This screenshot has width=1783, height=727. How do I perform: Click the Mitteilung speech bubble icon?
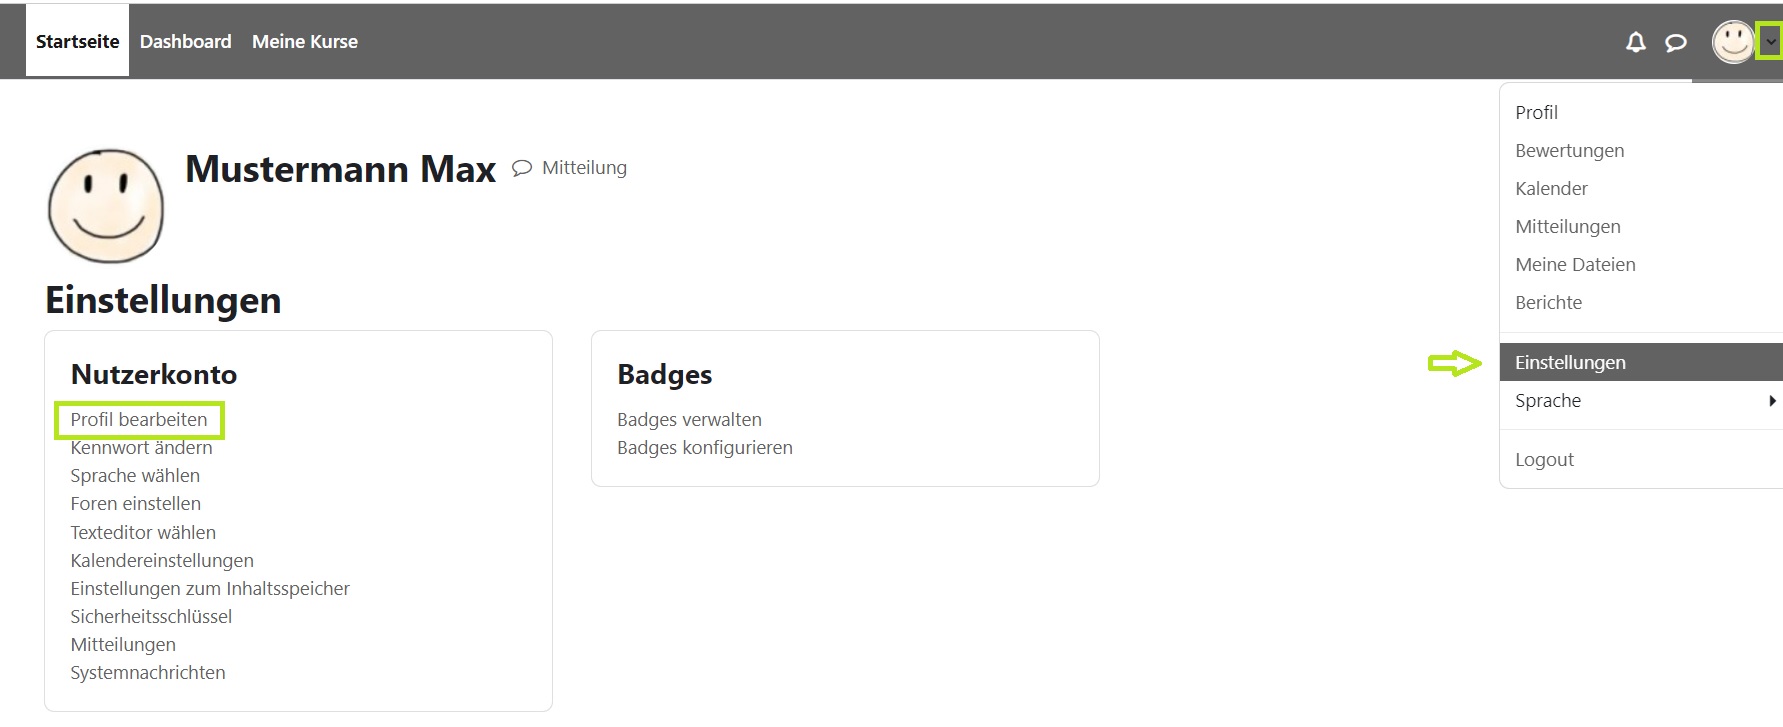522,168
